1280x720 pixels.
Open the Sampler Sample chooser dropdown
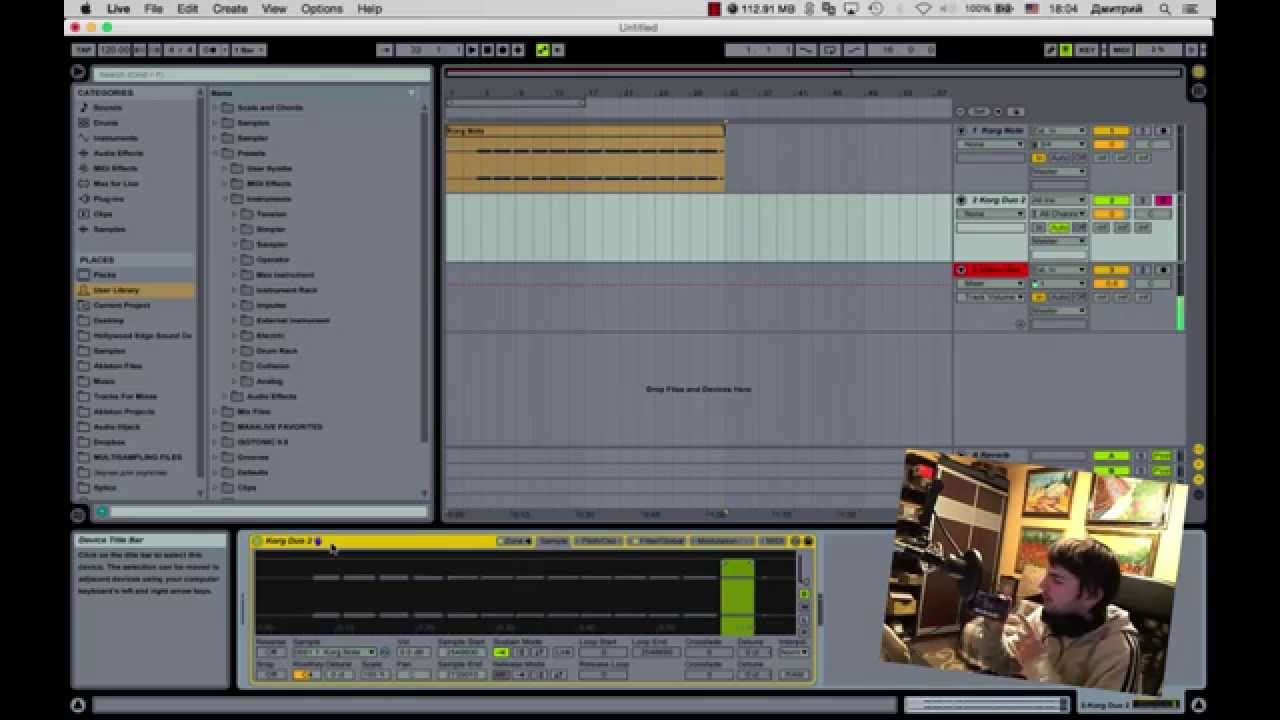click(334, 652)
